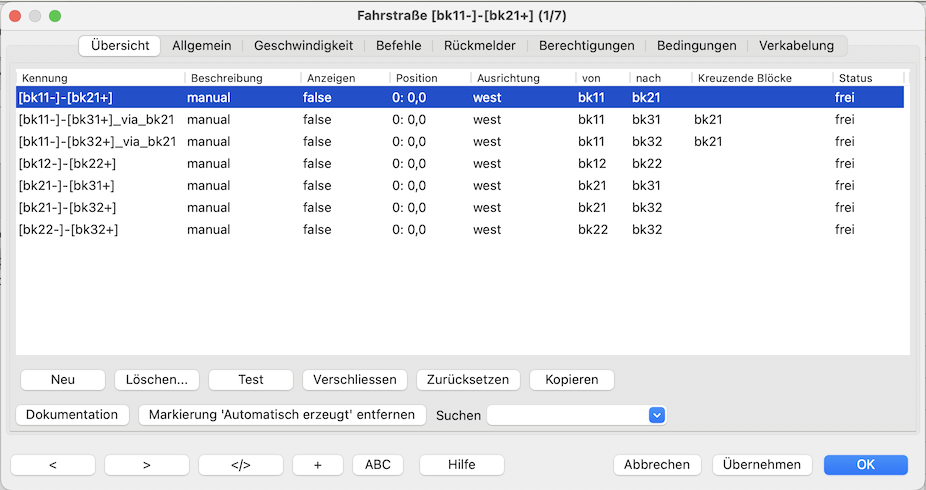Viewport: 926px width, 490px height.
Task: Close the window with red button
Action: pyautogui.click(x=16, y=16)
